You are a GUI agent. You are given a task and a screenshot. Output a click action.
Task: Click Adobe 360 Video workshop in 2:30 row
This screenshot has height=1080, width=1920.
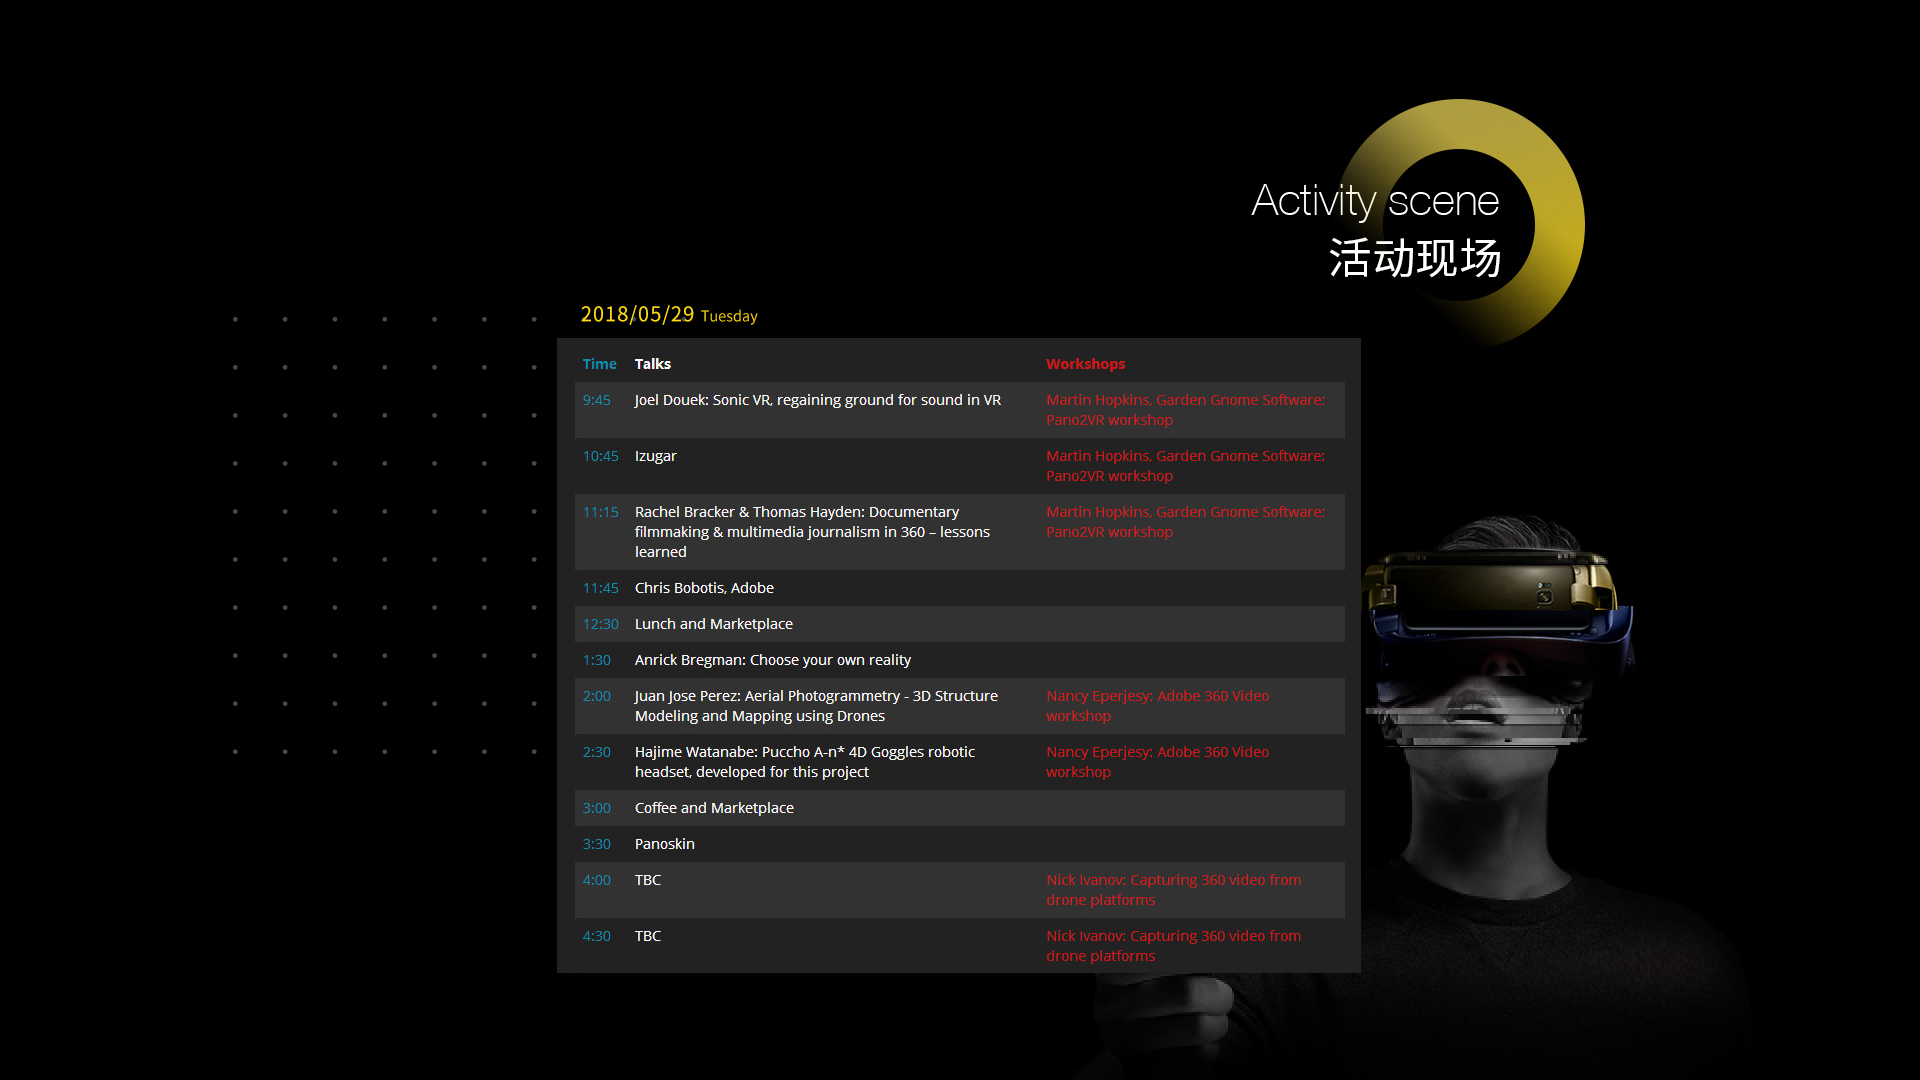pyautogui.click(x=1158, y=762)
